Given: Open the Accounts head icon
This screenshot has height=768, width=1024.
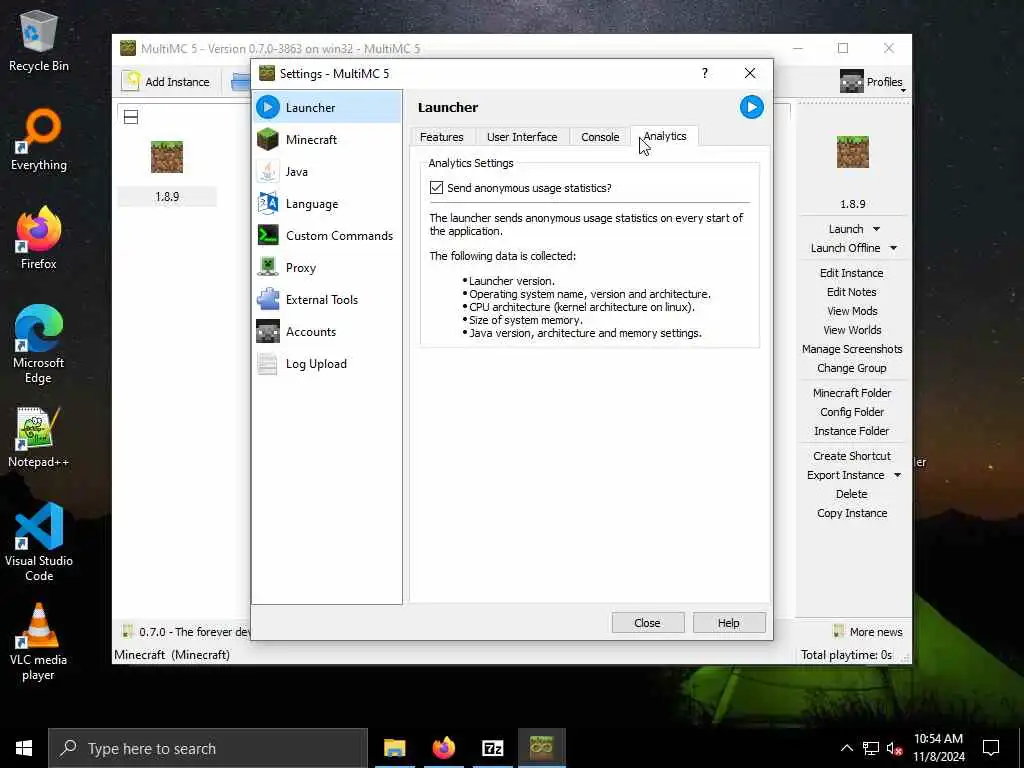Looking at the screenshot, I should [268, 331].
